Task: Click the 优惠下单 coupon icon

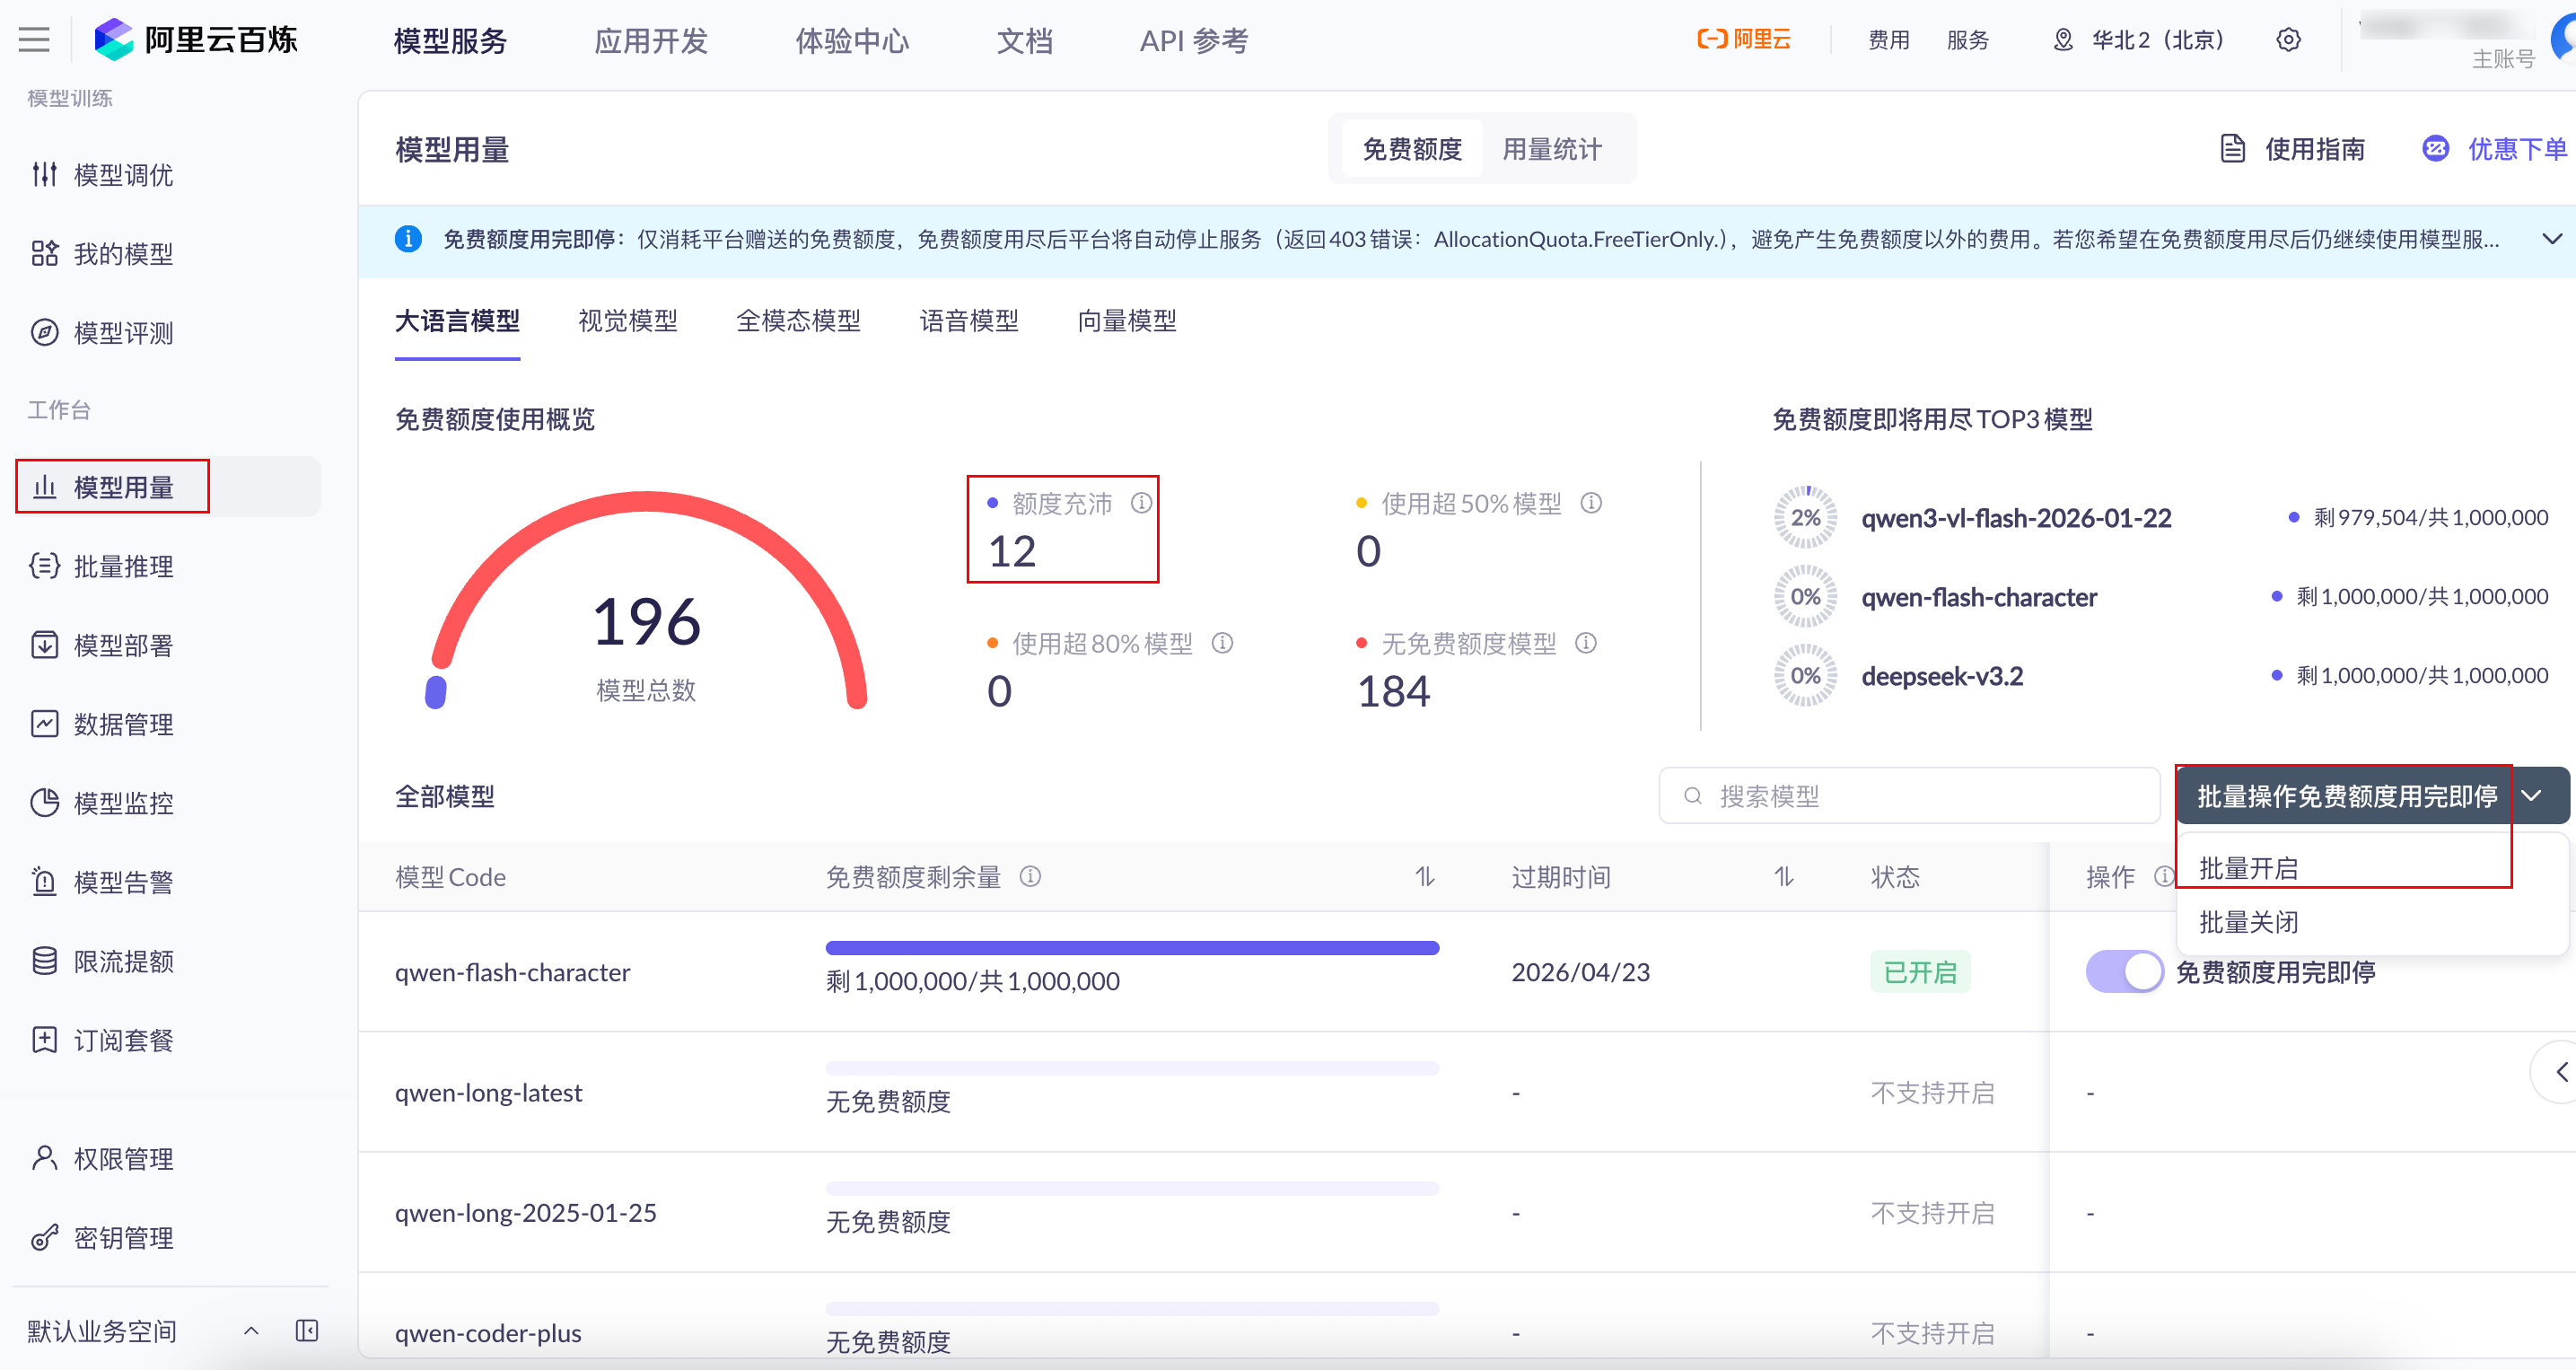Action: click(x=2436, y=149)
